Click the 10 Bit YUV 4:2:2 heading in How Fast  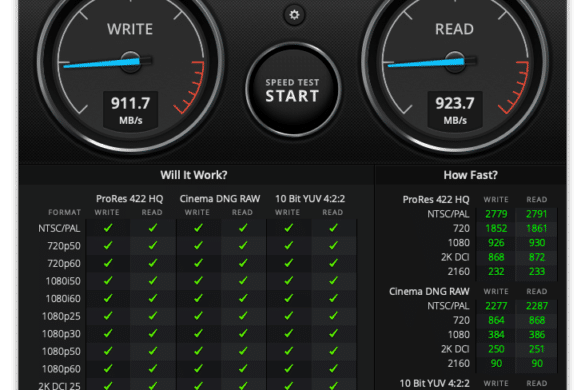point(434,383)
